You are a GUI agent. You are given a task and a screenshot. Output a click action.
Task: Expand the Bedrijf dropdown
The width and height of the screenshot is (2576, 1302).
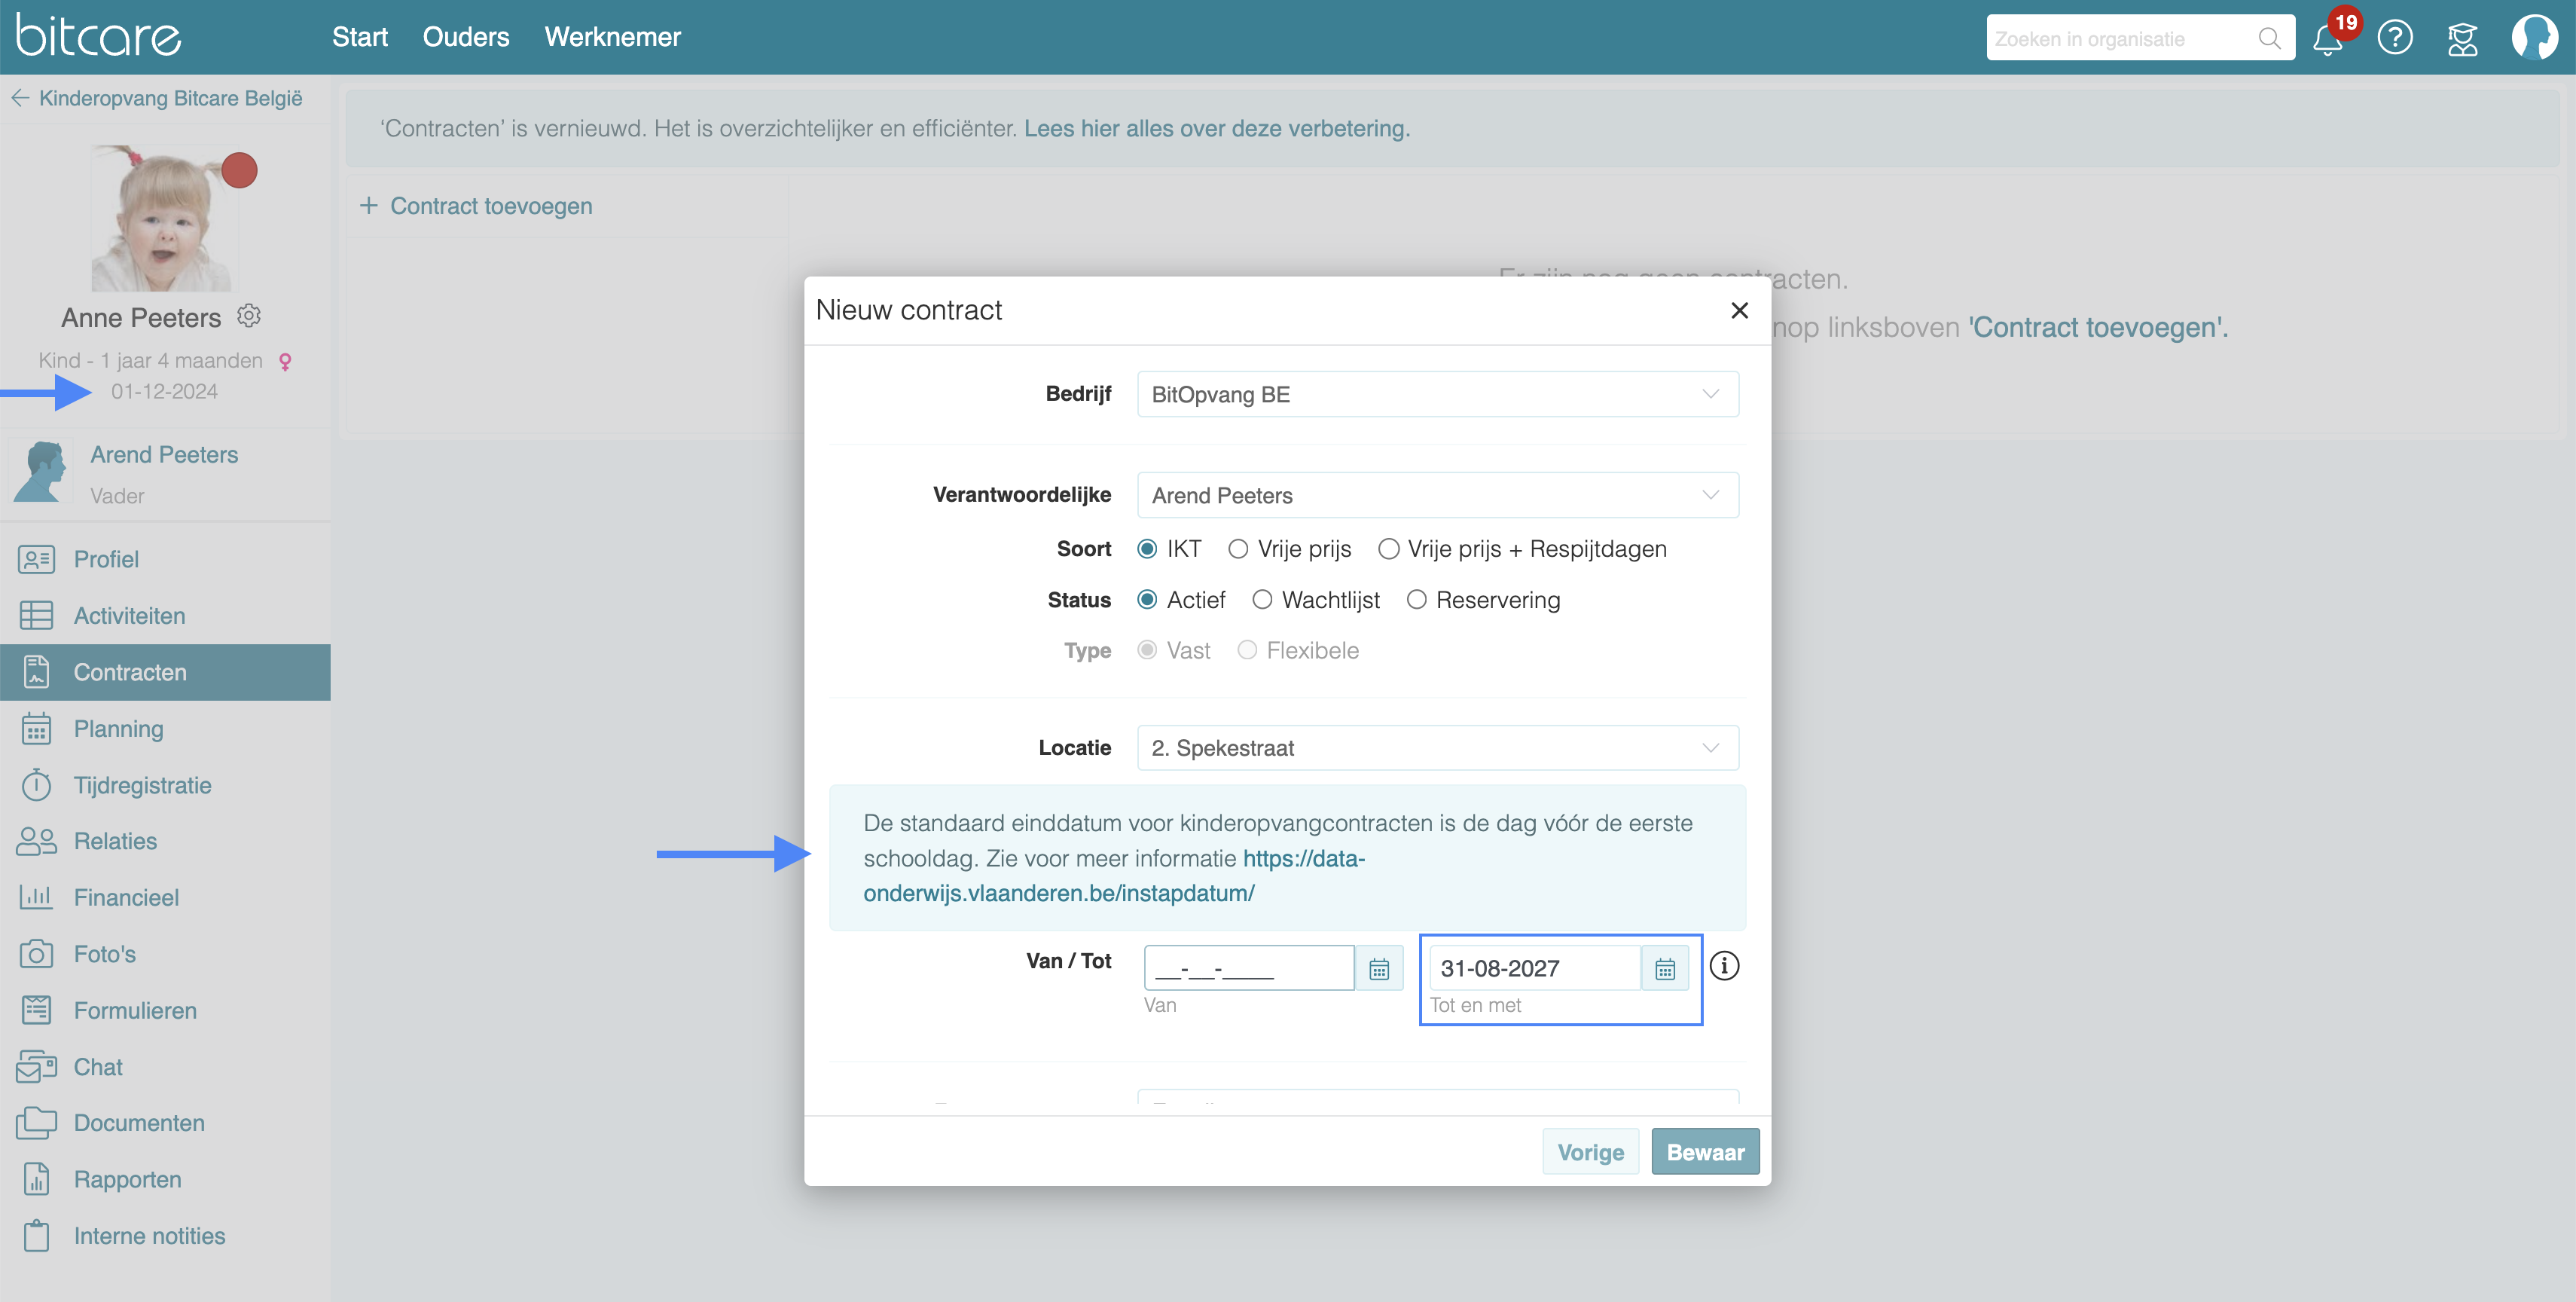pos(1437,394)
